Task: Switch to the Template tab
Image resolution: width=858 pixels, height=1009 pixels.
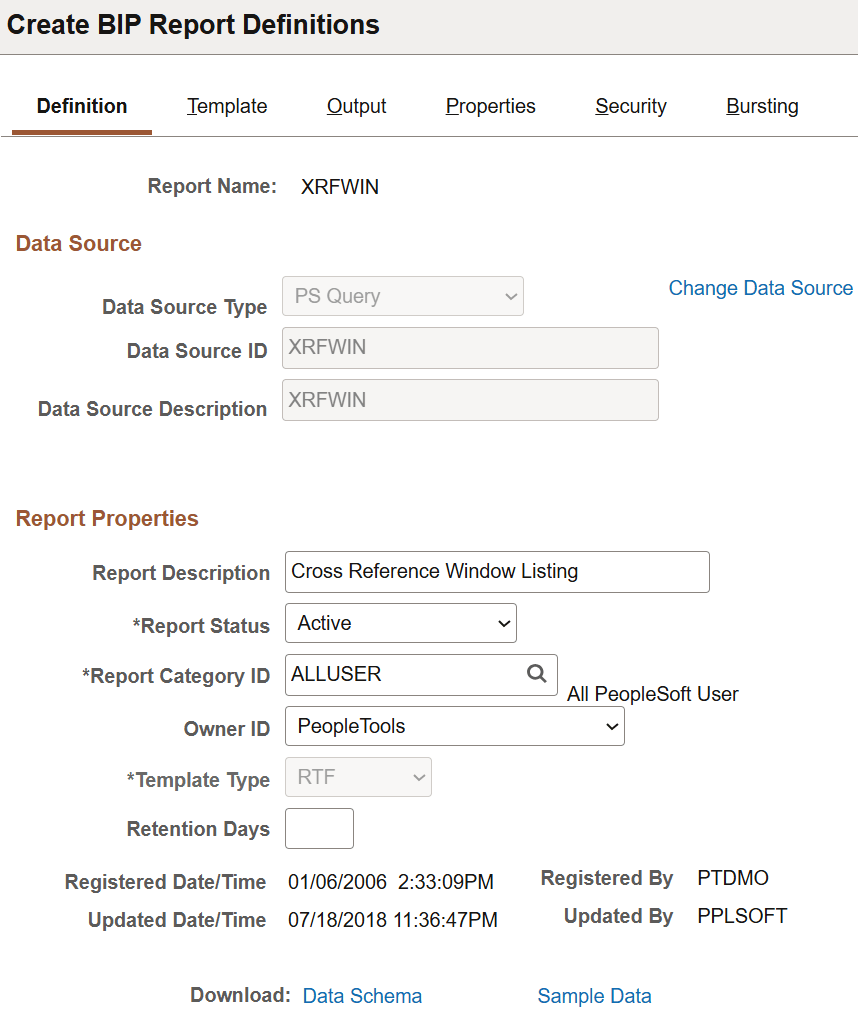Action: tap(226, 106)
